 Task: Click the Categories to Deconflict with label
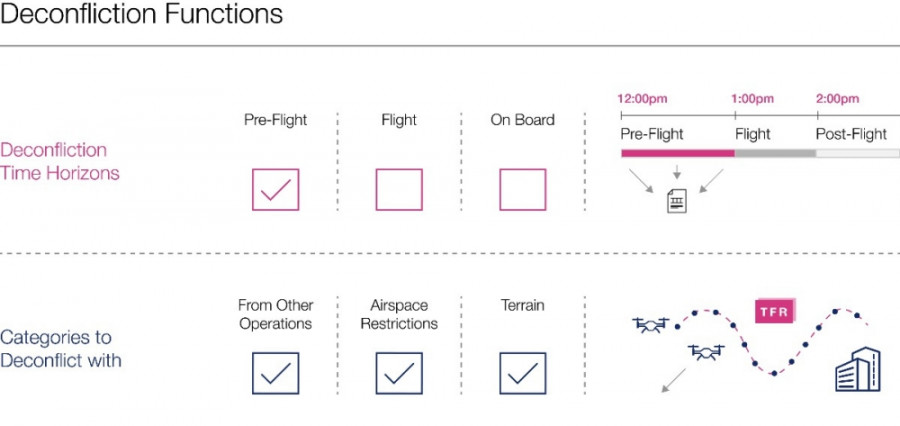tap(60, 348)
